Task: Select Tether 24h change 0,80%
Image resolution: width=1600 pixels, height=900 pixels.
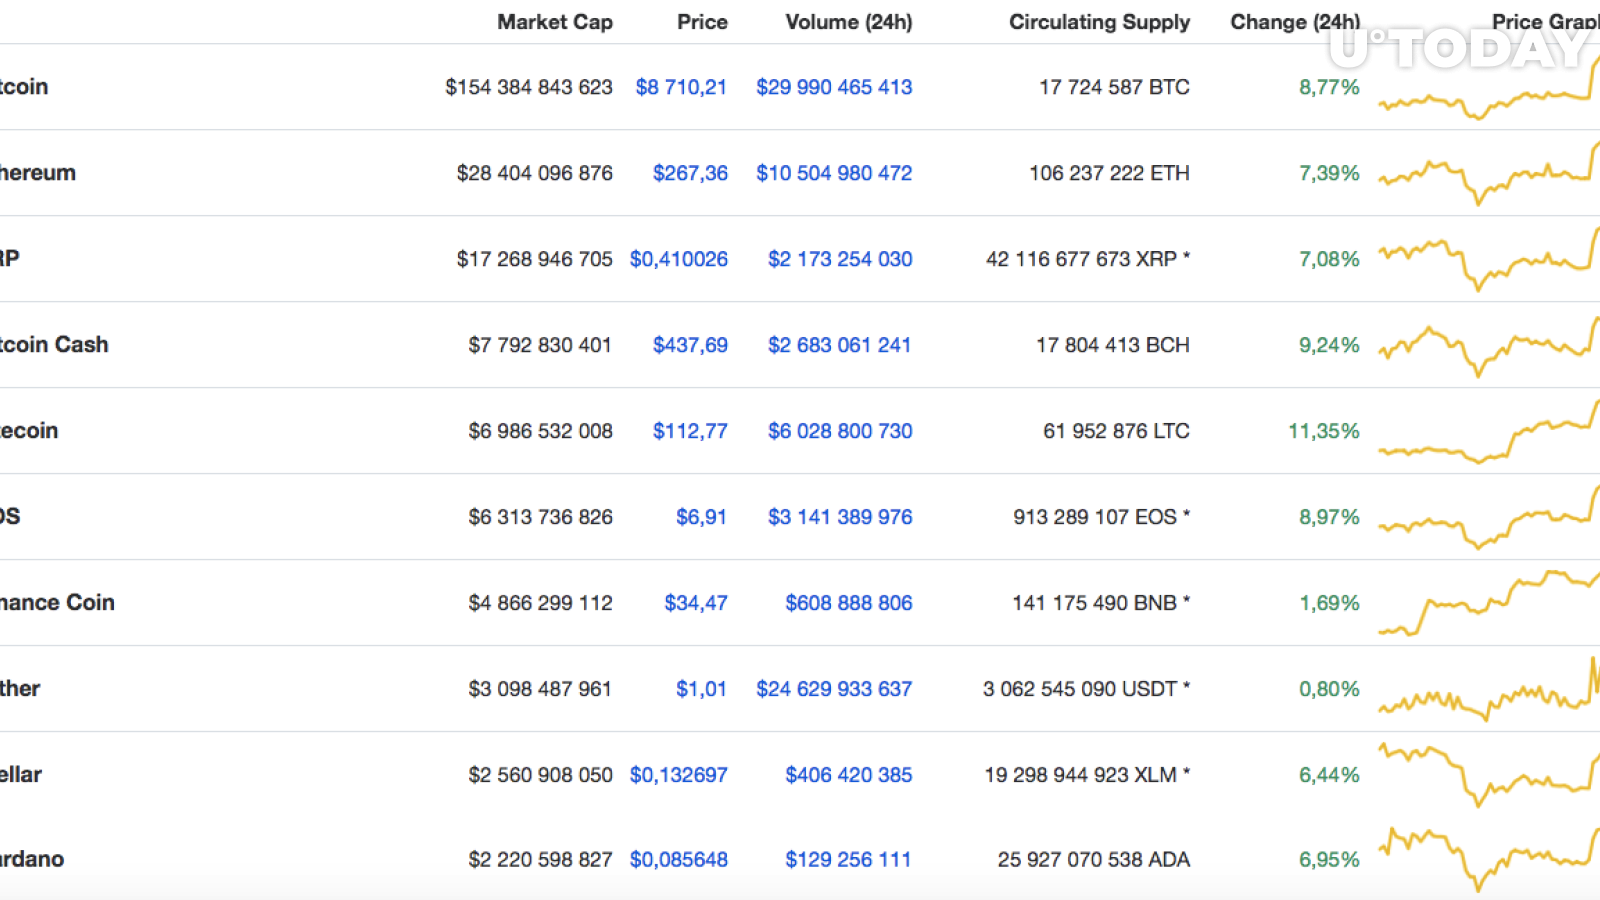Action: tap(1329, 689)
